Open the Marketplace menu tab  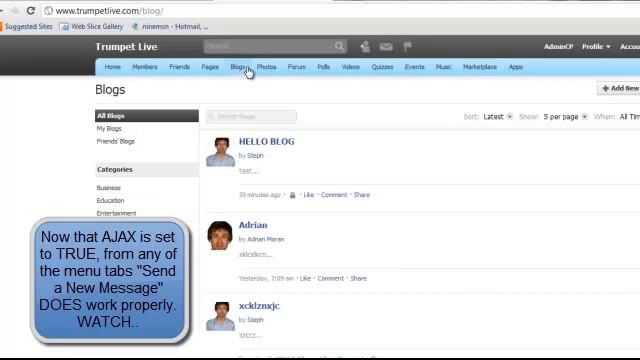pyautogui.click(x=480, y=67)
